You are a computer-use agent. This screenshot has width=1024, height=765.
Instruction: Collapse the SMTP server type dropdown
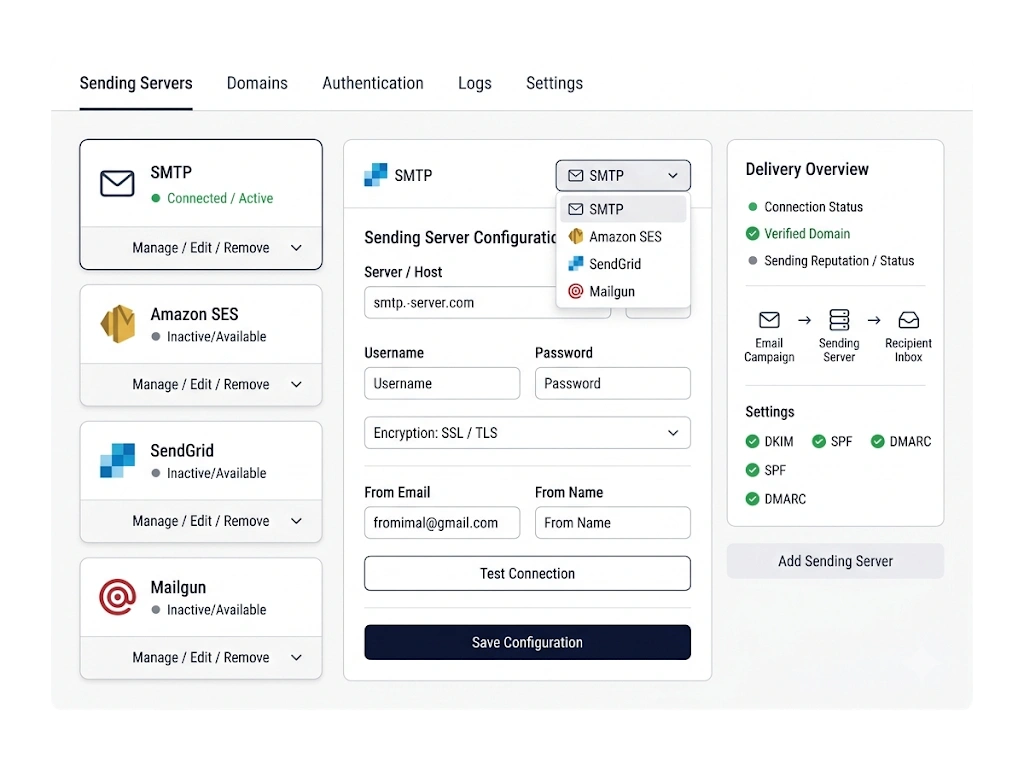point(623,176)
